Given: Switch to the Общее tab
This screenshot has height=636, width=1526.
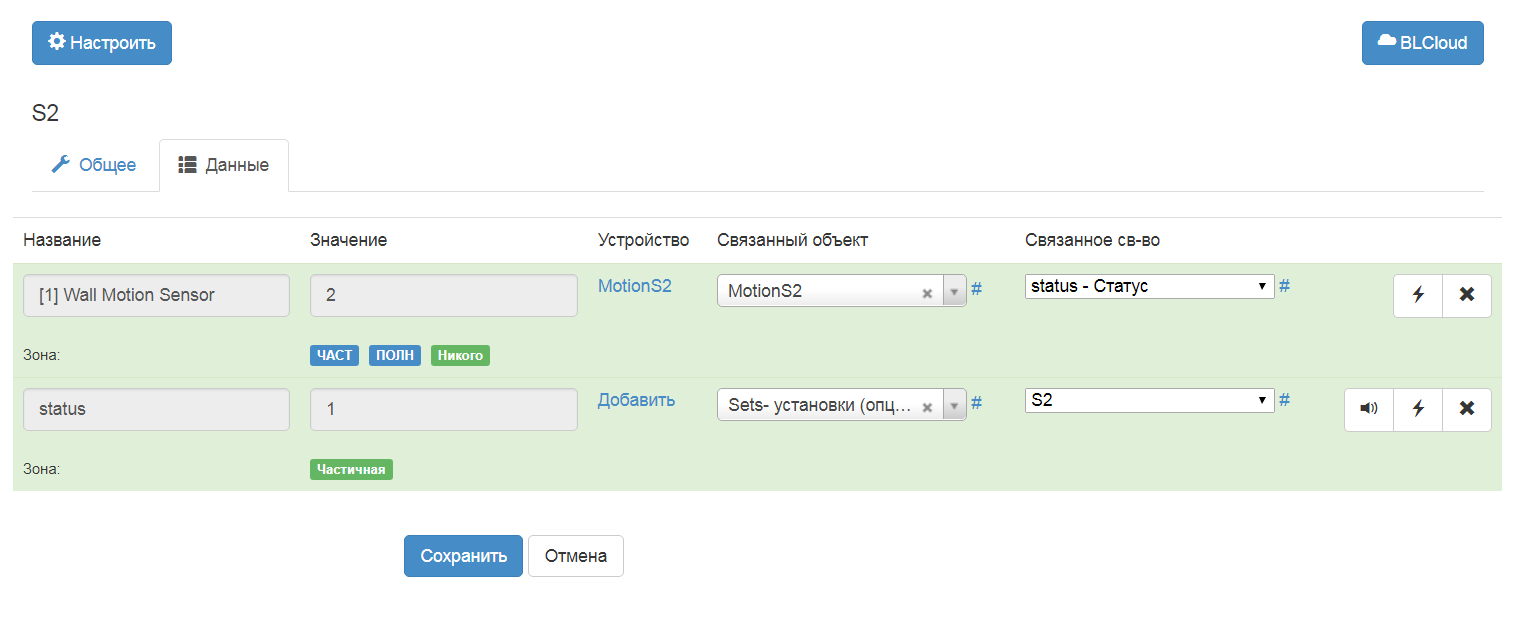Looking at the screenshot, I should tap(95, 165).
